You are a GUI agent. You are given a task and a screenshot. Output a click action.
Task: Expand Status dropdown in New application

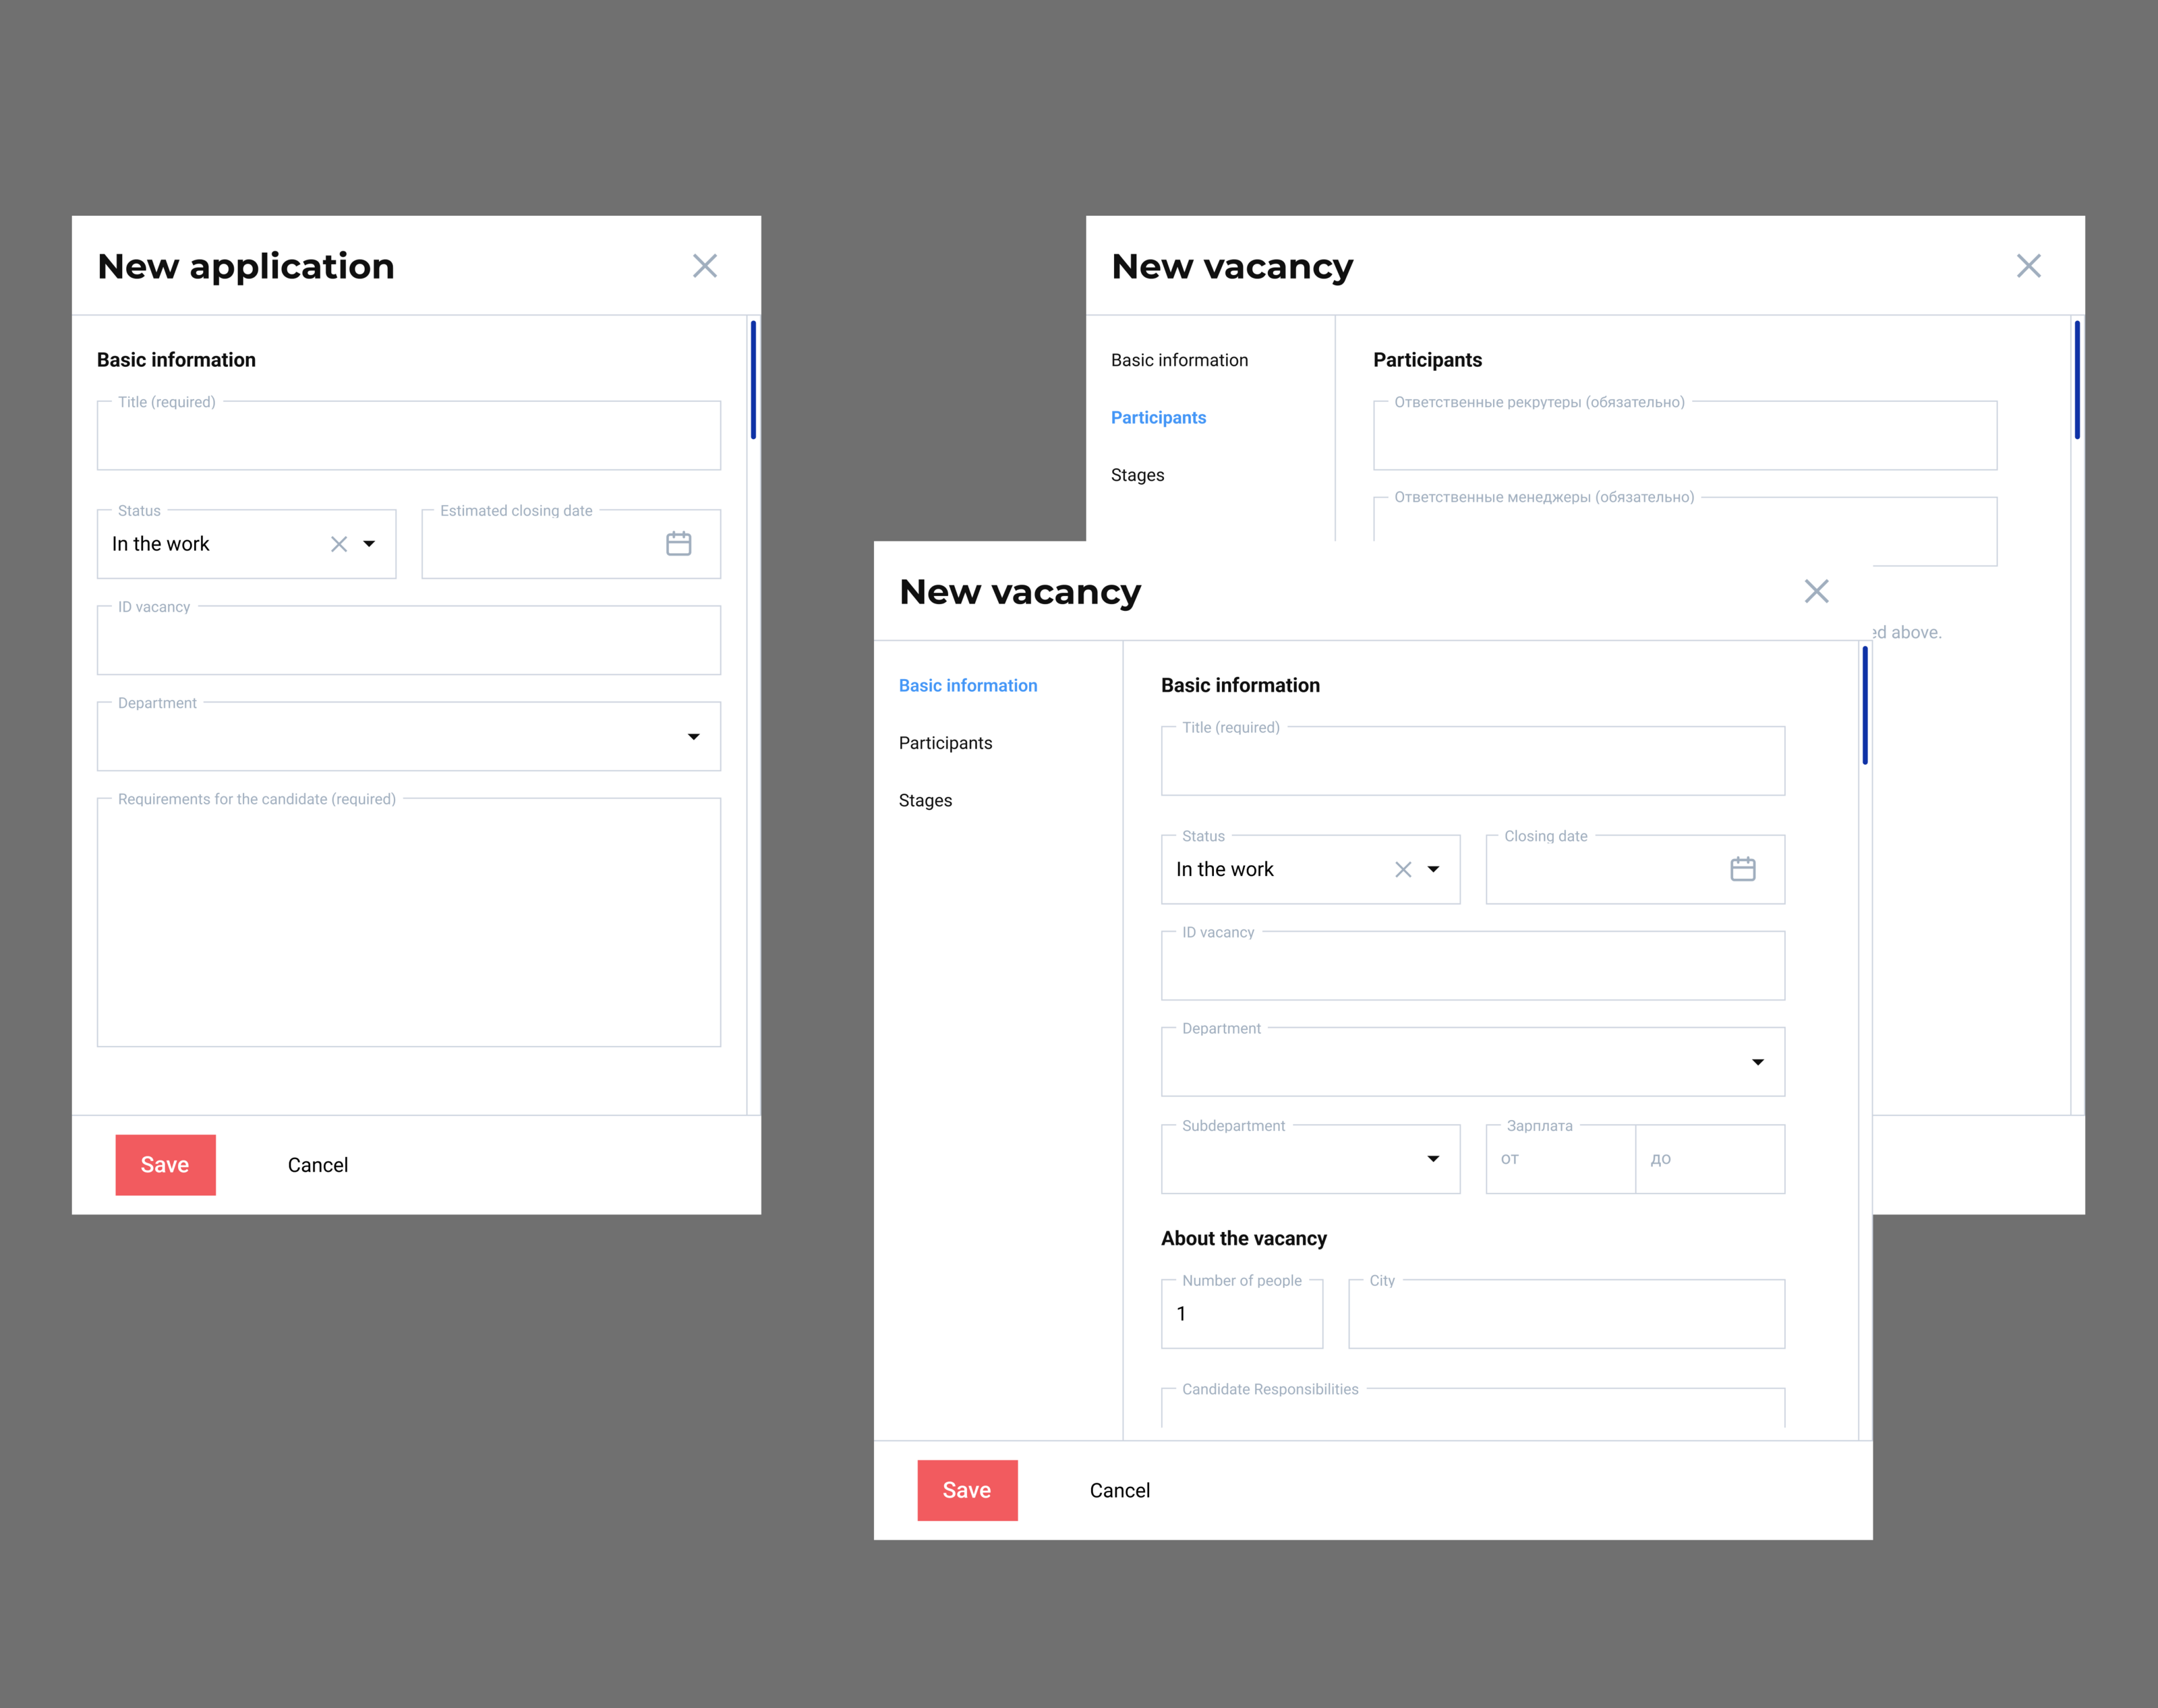point(369,544)
